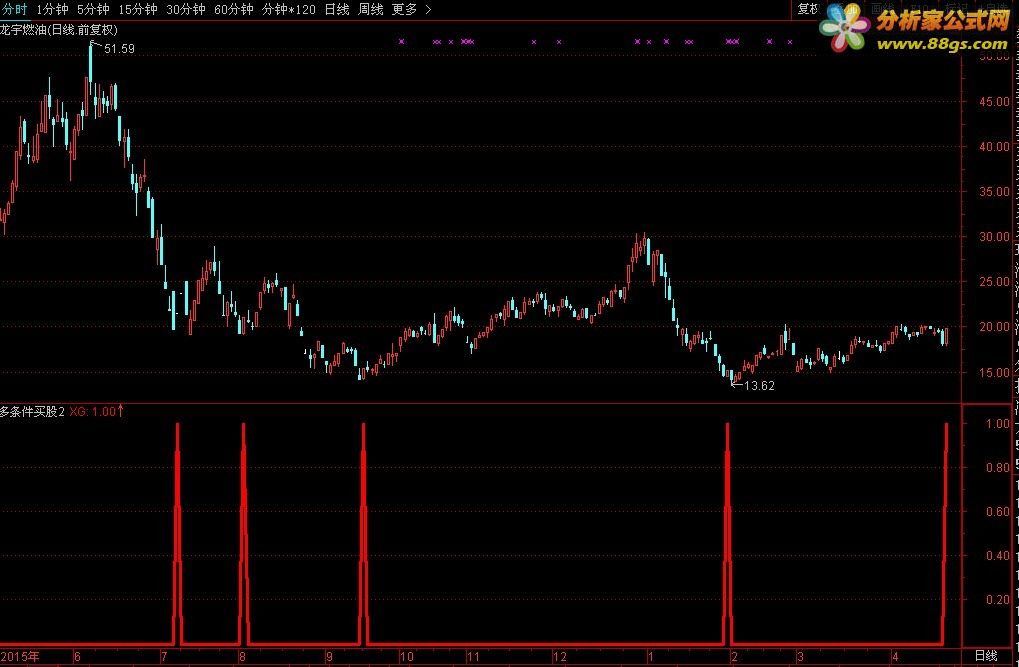Click the 复权 button at top right
This screenshot has height=667, width=1019.
808,9
